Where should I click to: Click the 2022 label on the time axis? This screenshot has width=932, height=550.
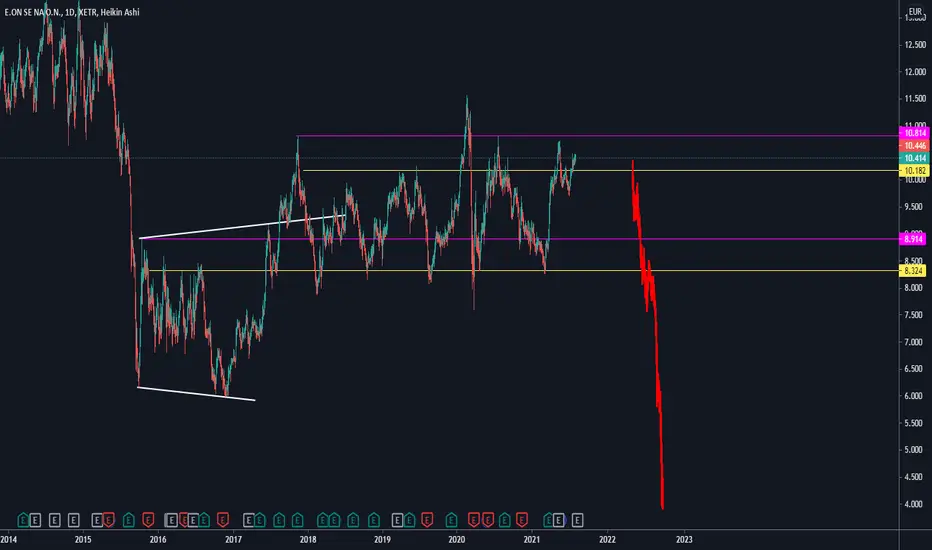coord(607,540)
